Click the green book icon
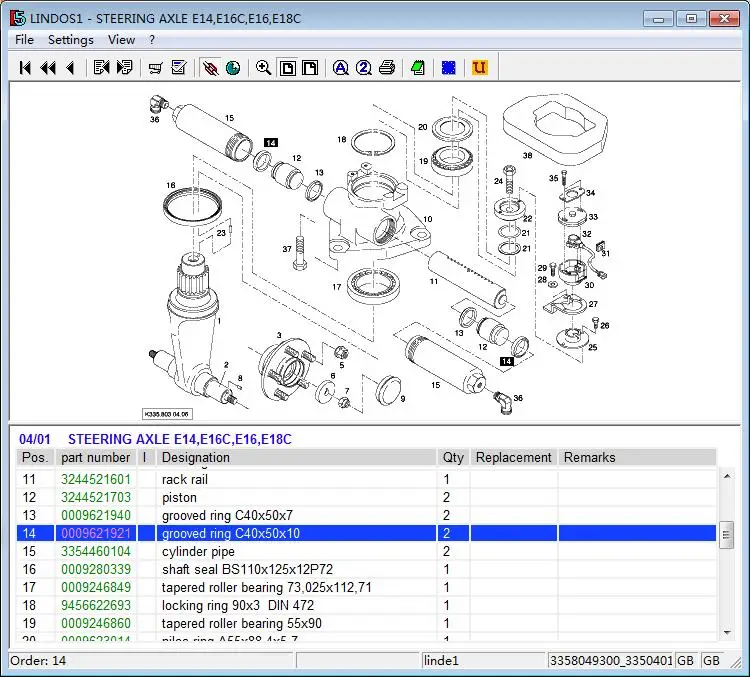 (x=417, y=68)
